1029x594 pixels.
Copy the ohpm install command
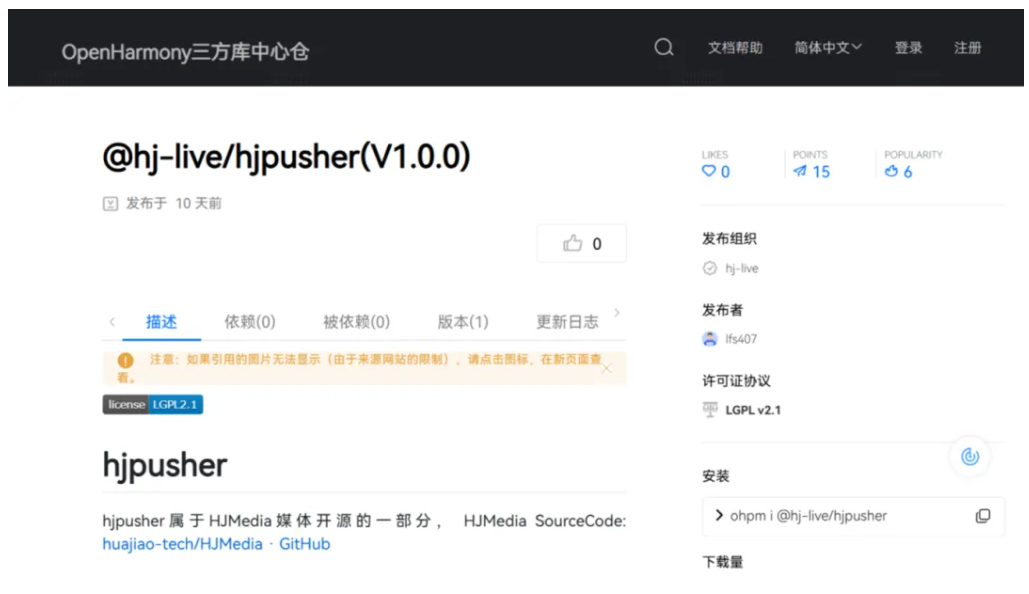(982, 516)
